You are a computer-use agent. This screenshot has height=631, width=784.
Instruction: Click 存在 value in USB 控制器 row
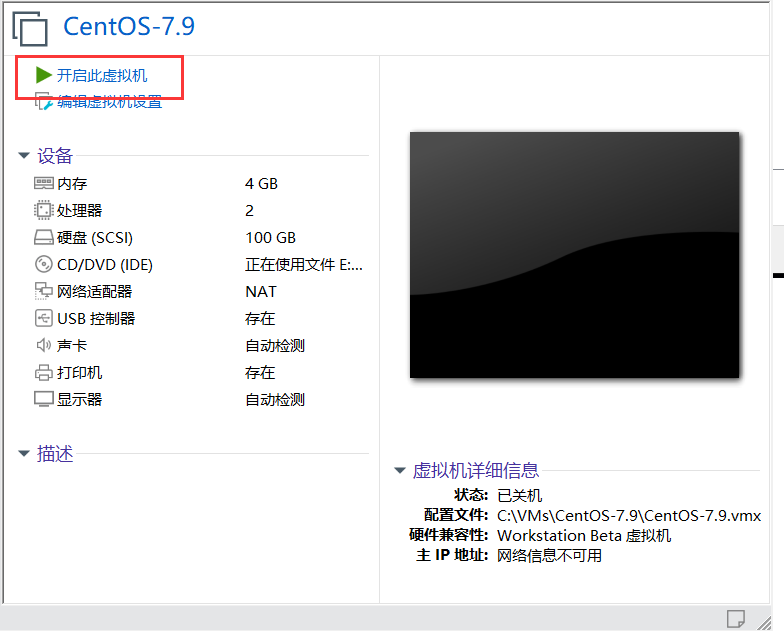point(260,318)
